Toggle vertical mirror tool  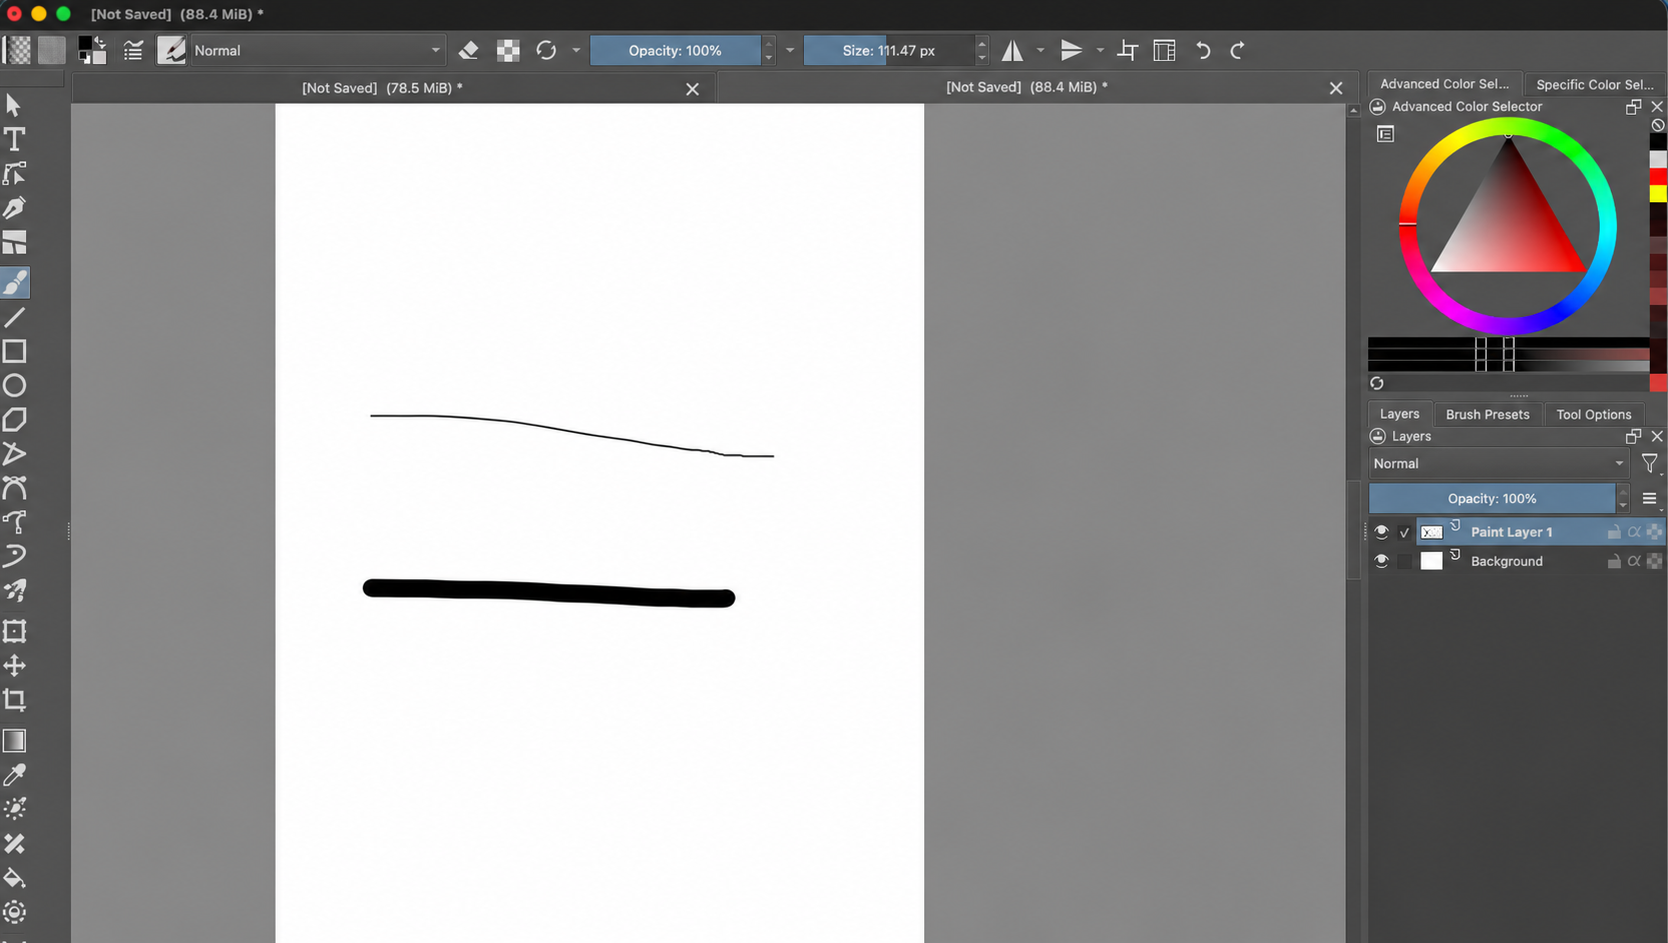pyautogui.click(x=1071, y=50)
